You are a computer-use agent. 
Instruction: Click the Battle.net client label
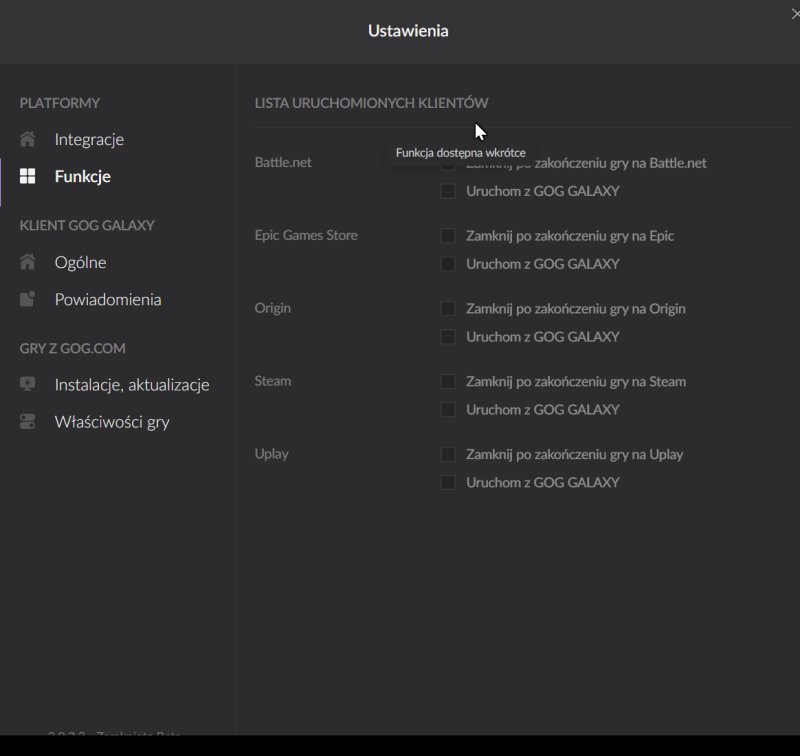[283, 162]
